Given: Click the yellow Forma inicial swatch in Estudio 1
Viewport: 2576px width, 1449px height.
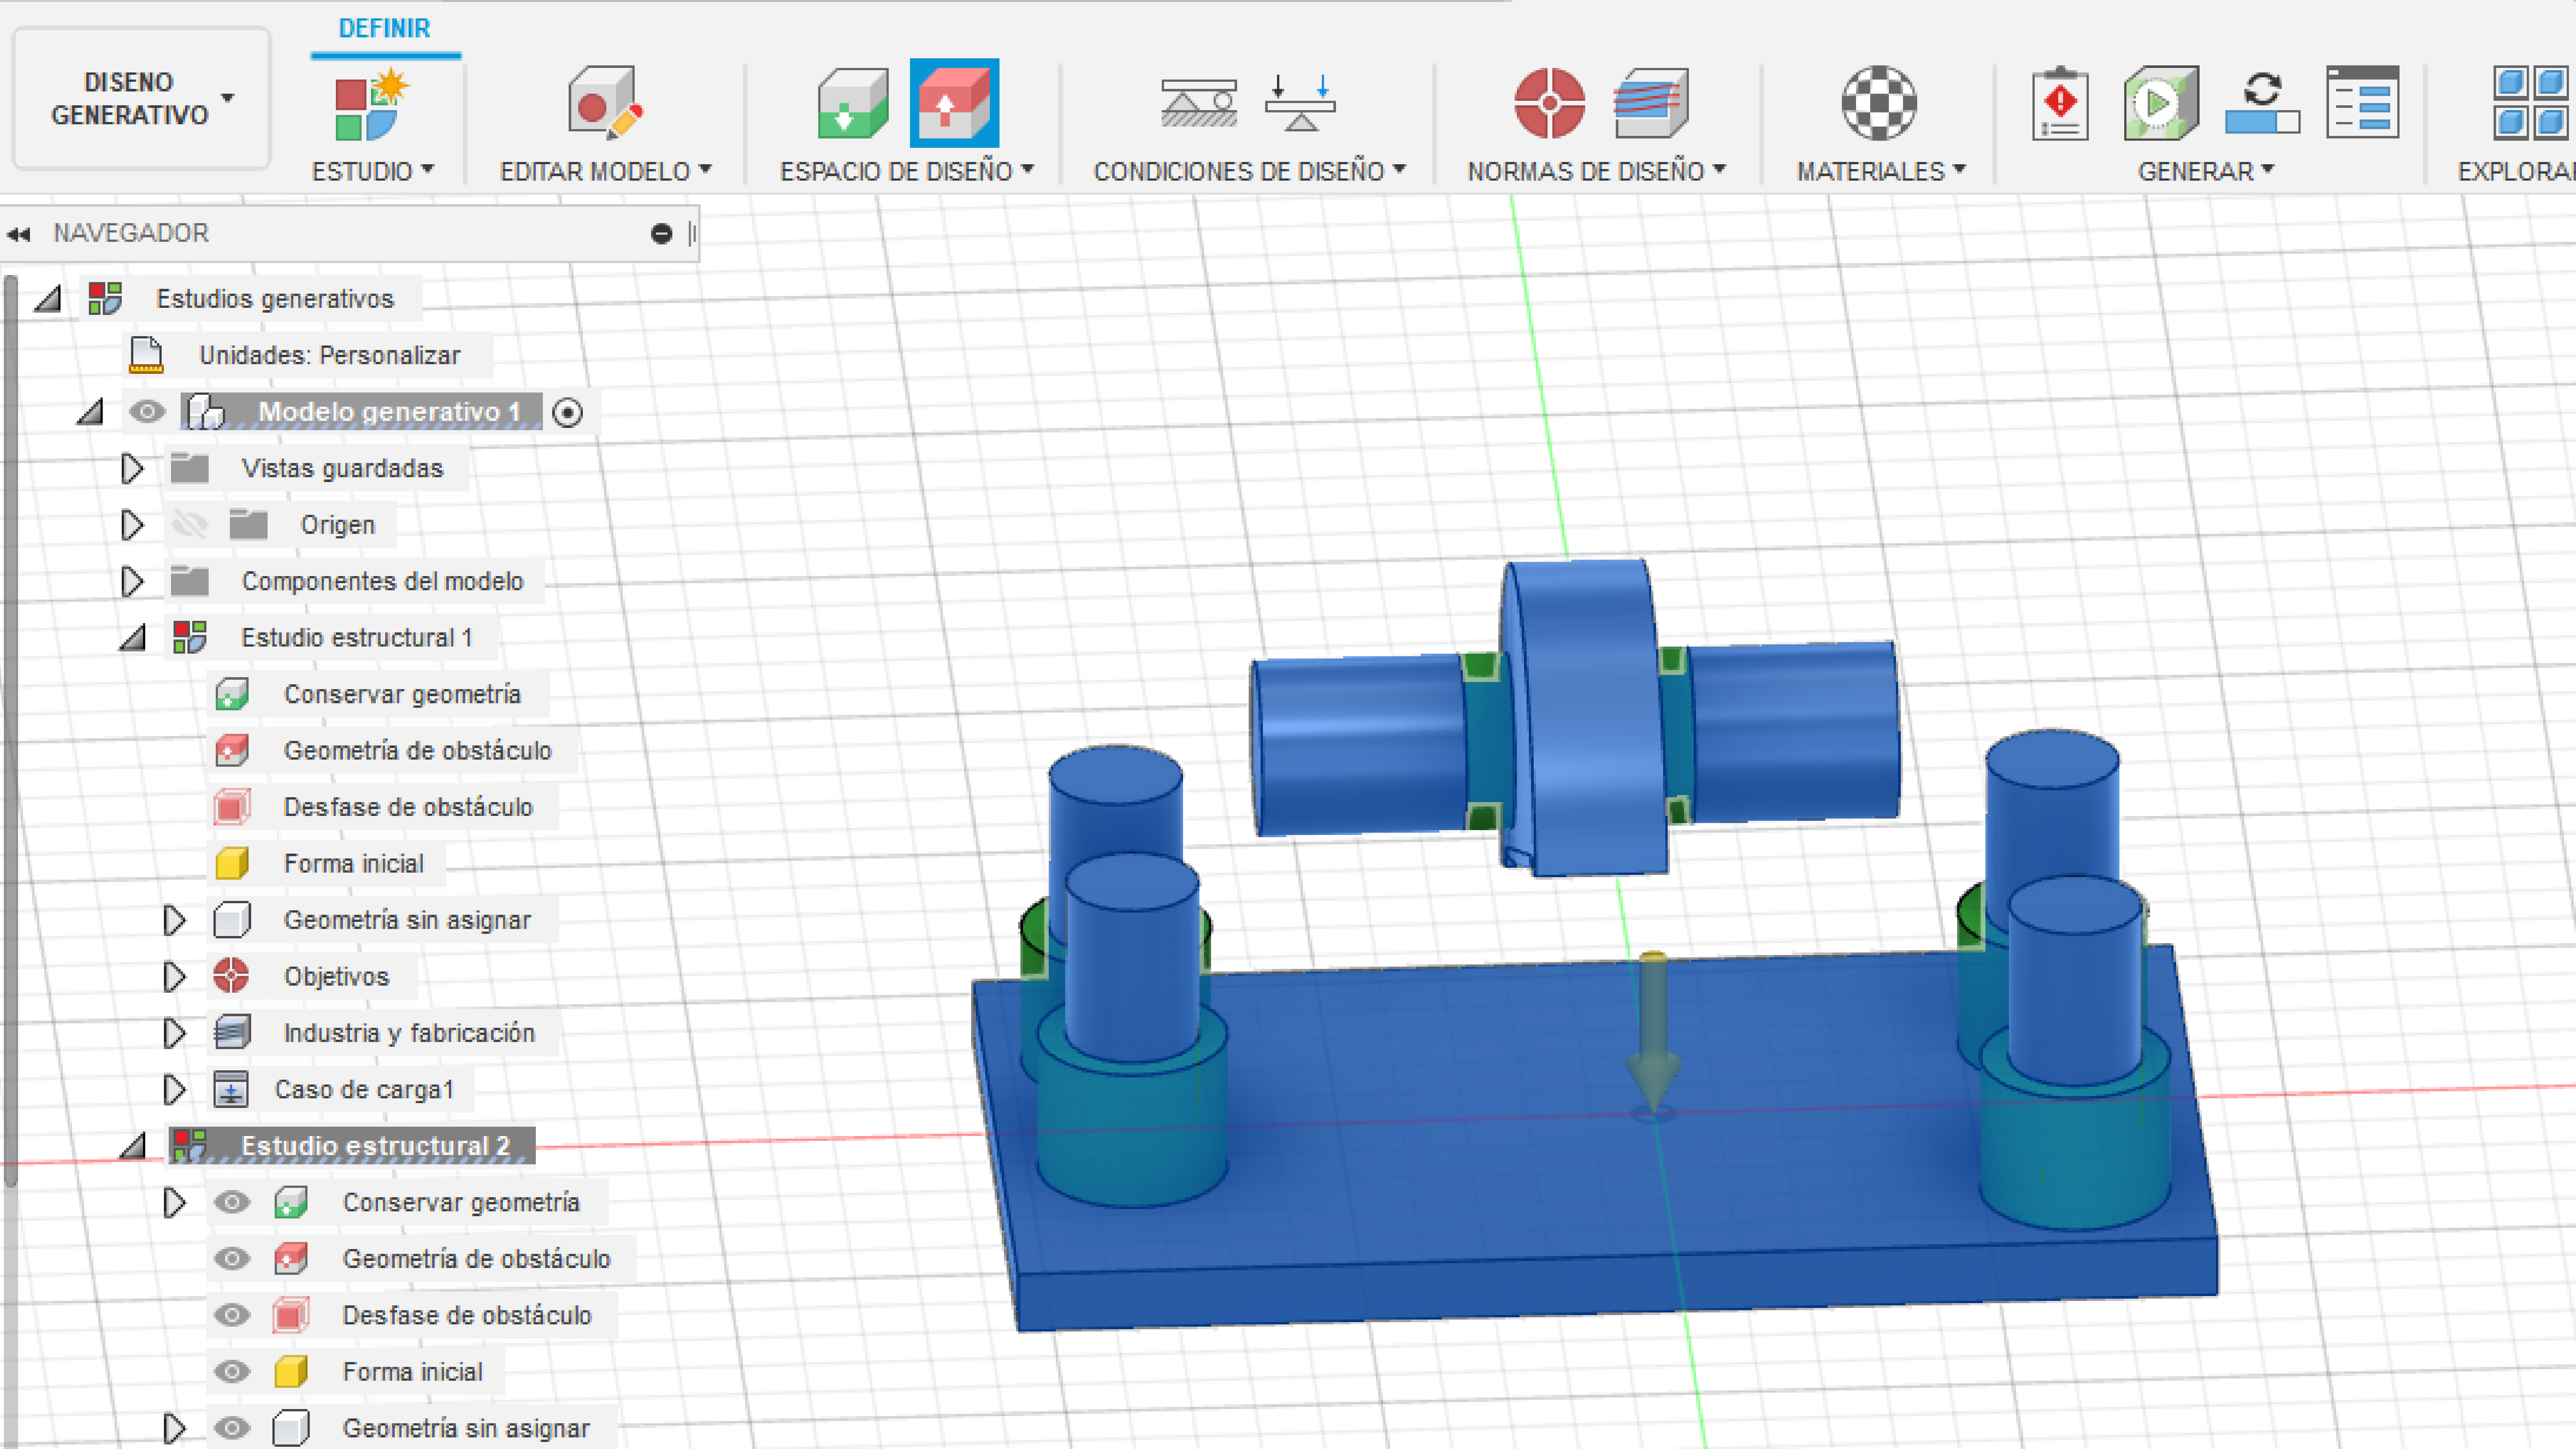Looking at the screenshot, I should point(232,863).
